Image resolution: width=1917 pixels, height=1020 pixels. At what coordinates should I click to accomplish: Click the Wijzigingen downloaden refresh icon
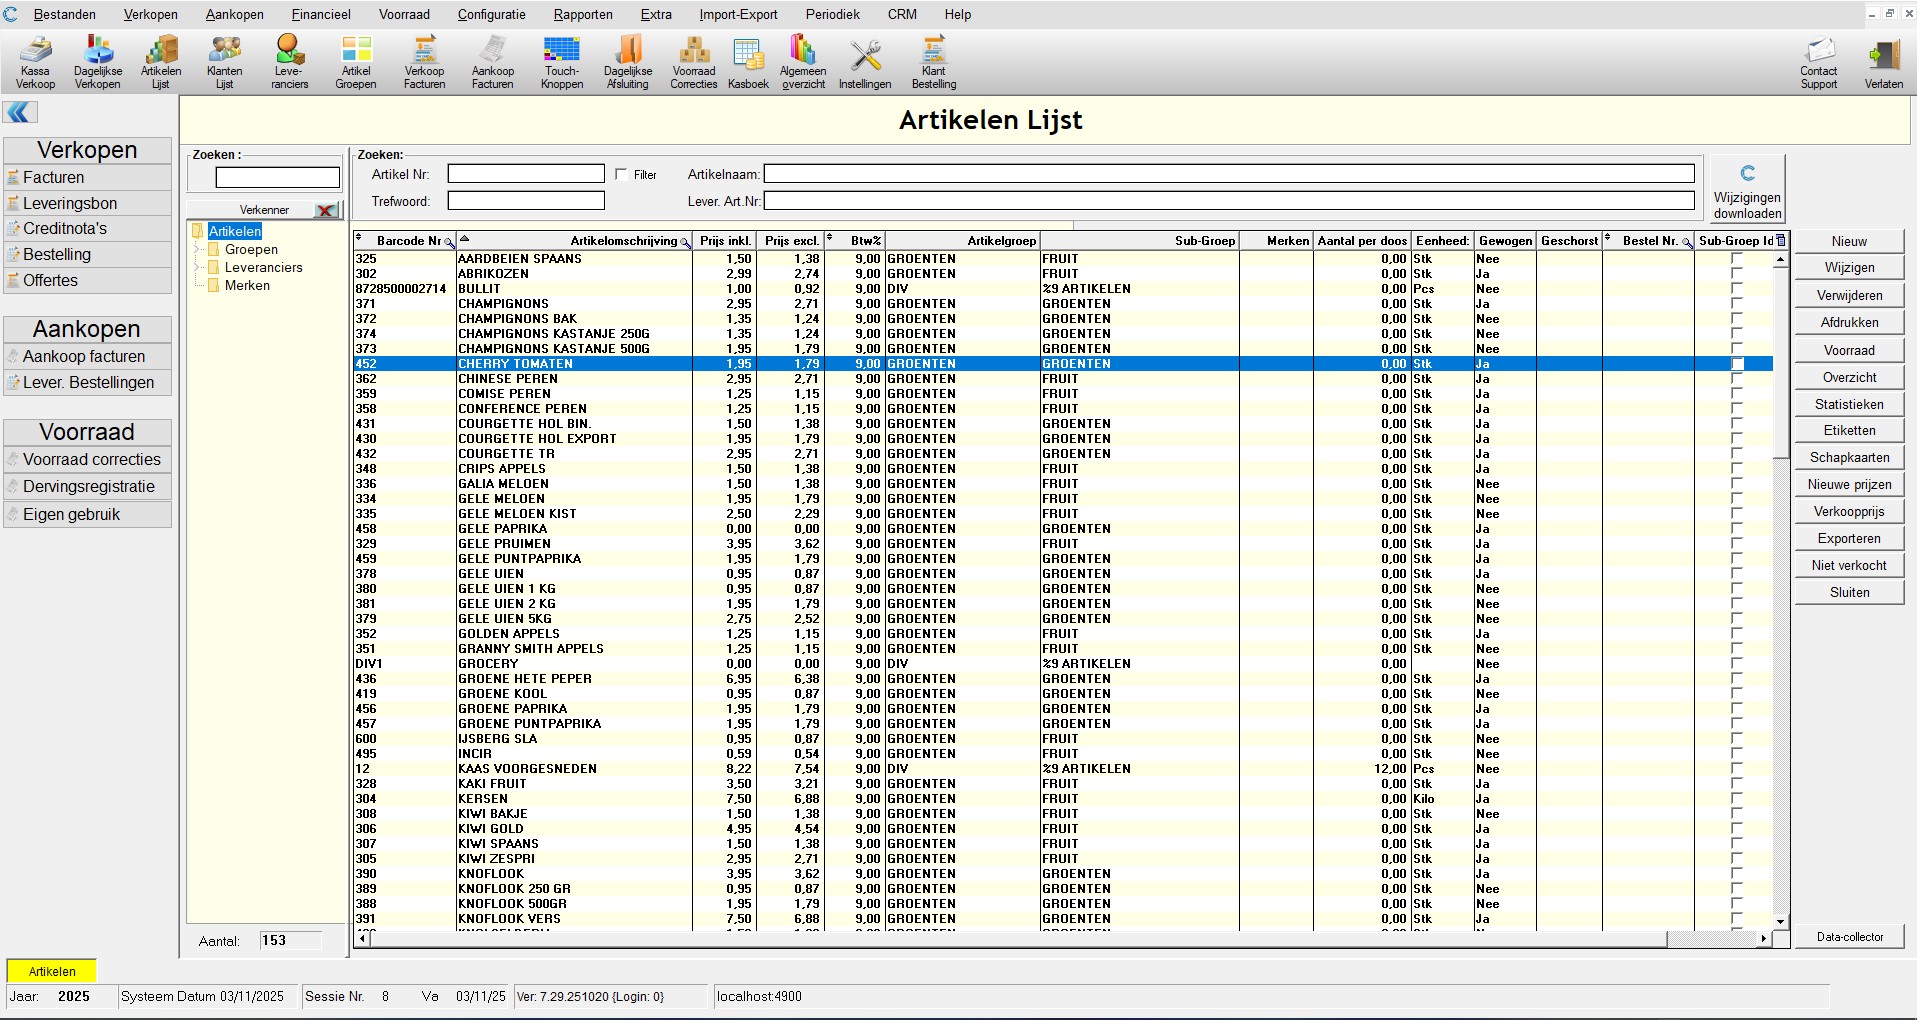pyautogui.click(x=1747, y=174)
